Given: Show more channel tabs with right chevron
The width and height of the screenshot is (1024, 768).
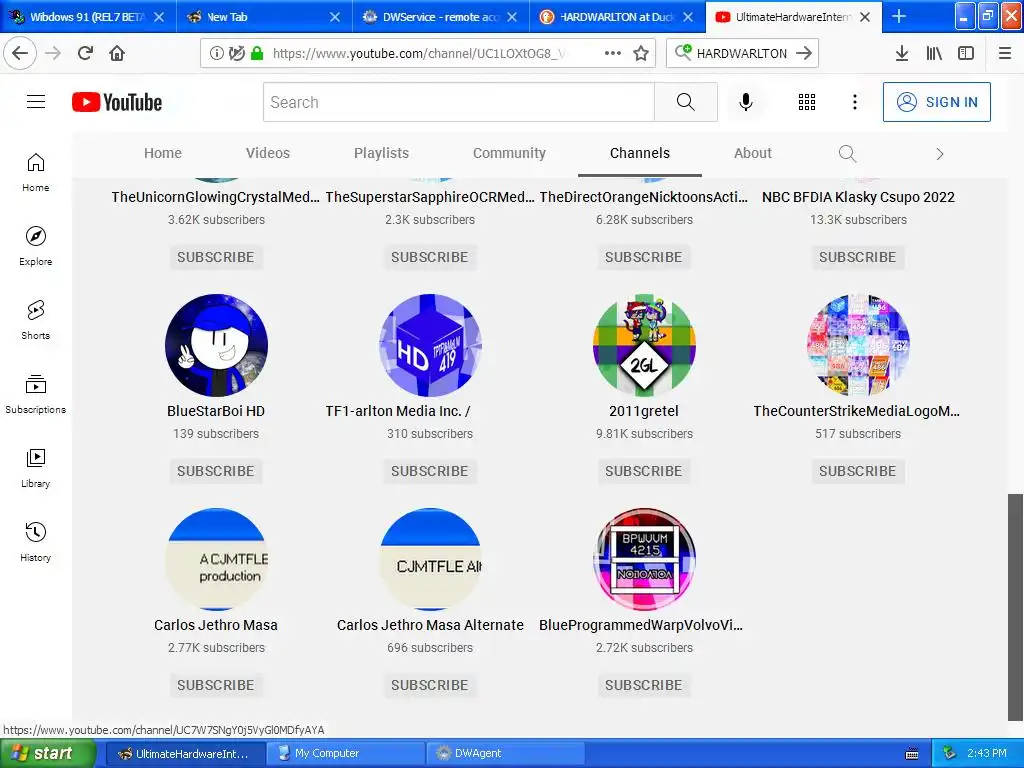Looking at the screenshot, I should (x=940, y=153).
